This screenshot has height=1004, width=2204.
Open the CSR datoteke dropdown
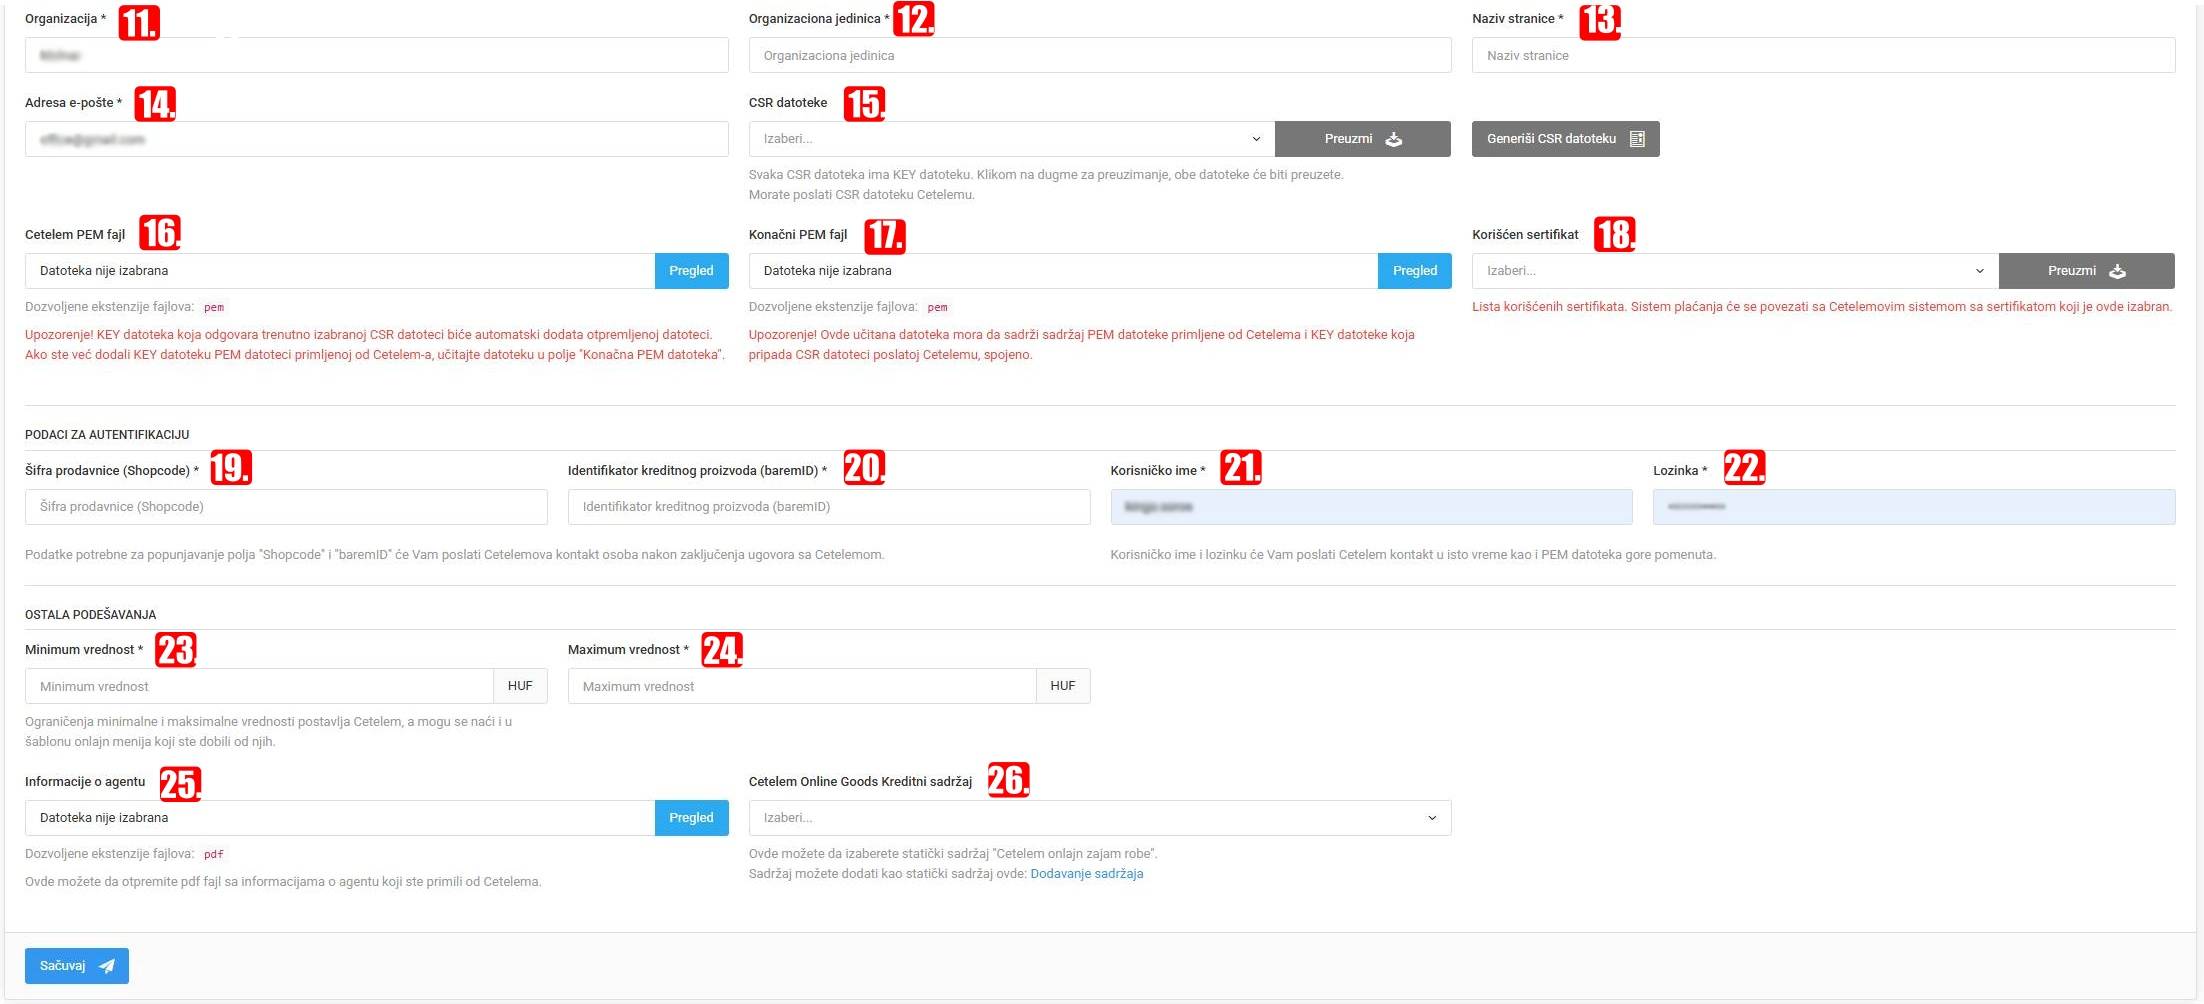coord(1011,139)
